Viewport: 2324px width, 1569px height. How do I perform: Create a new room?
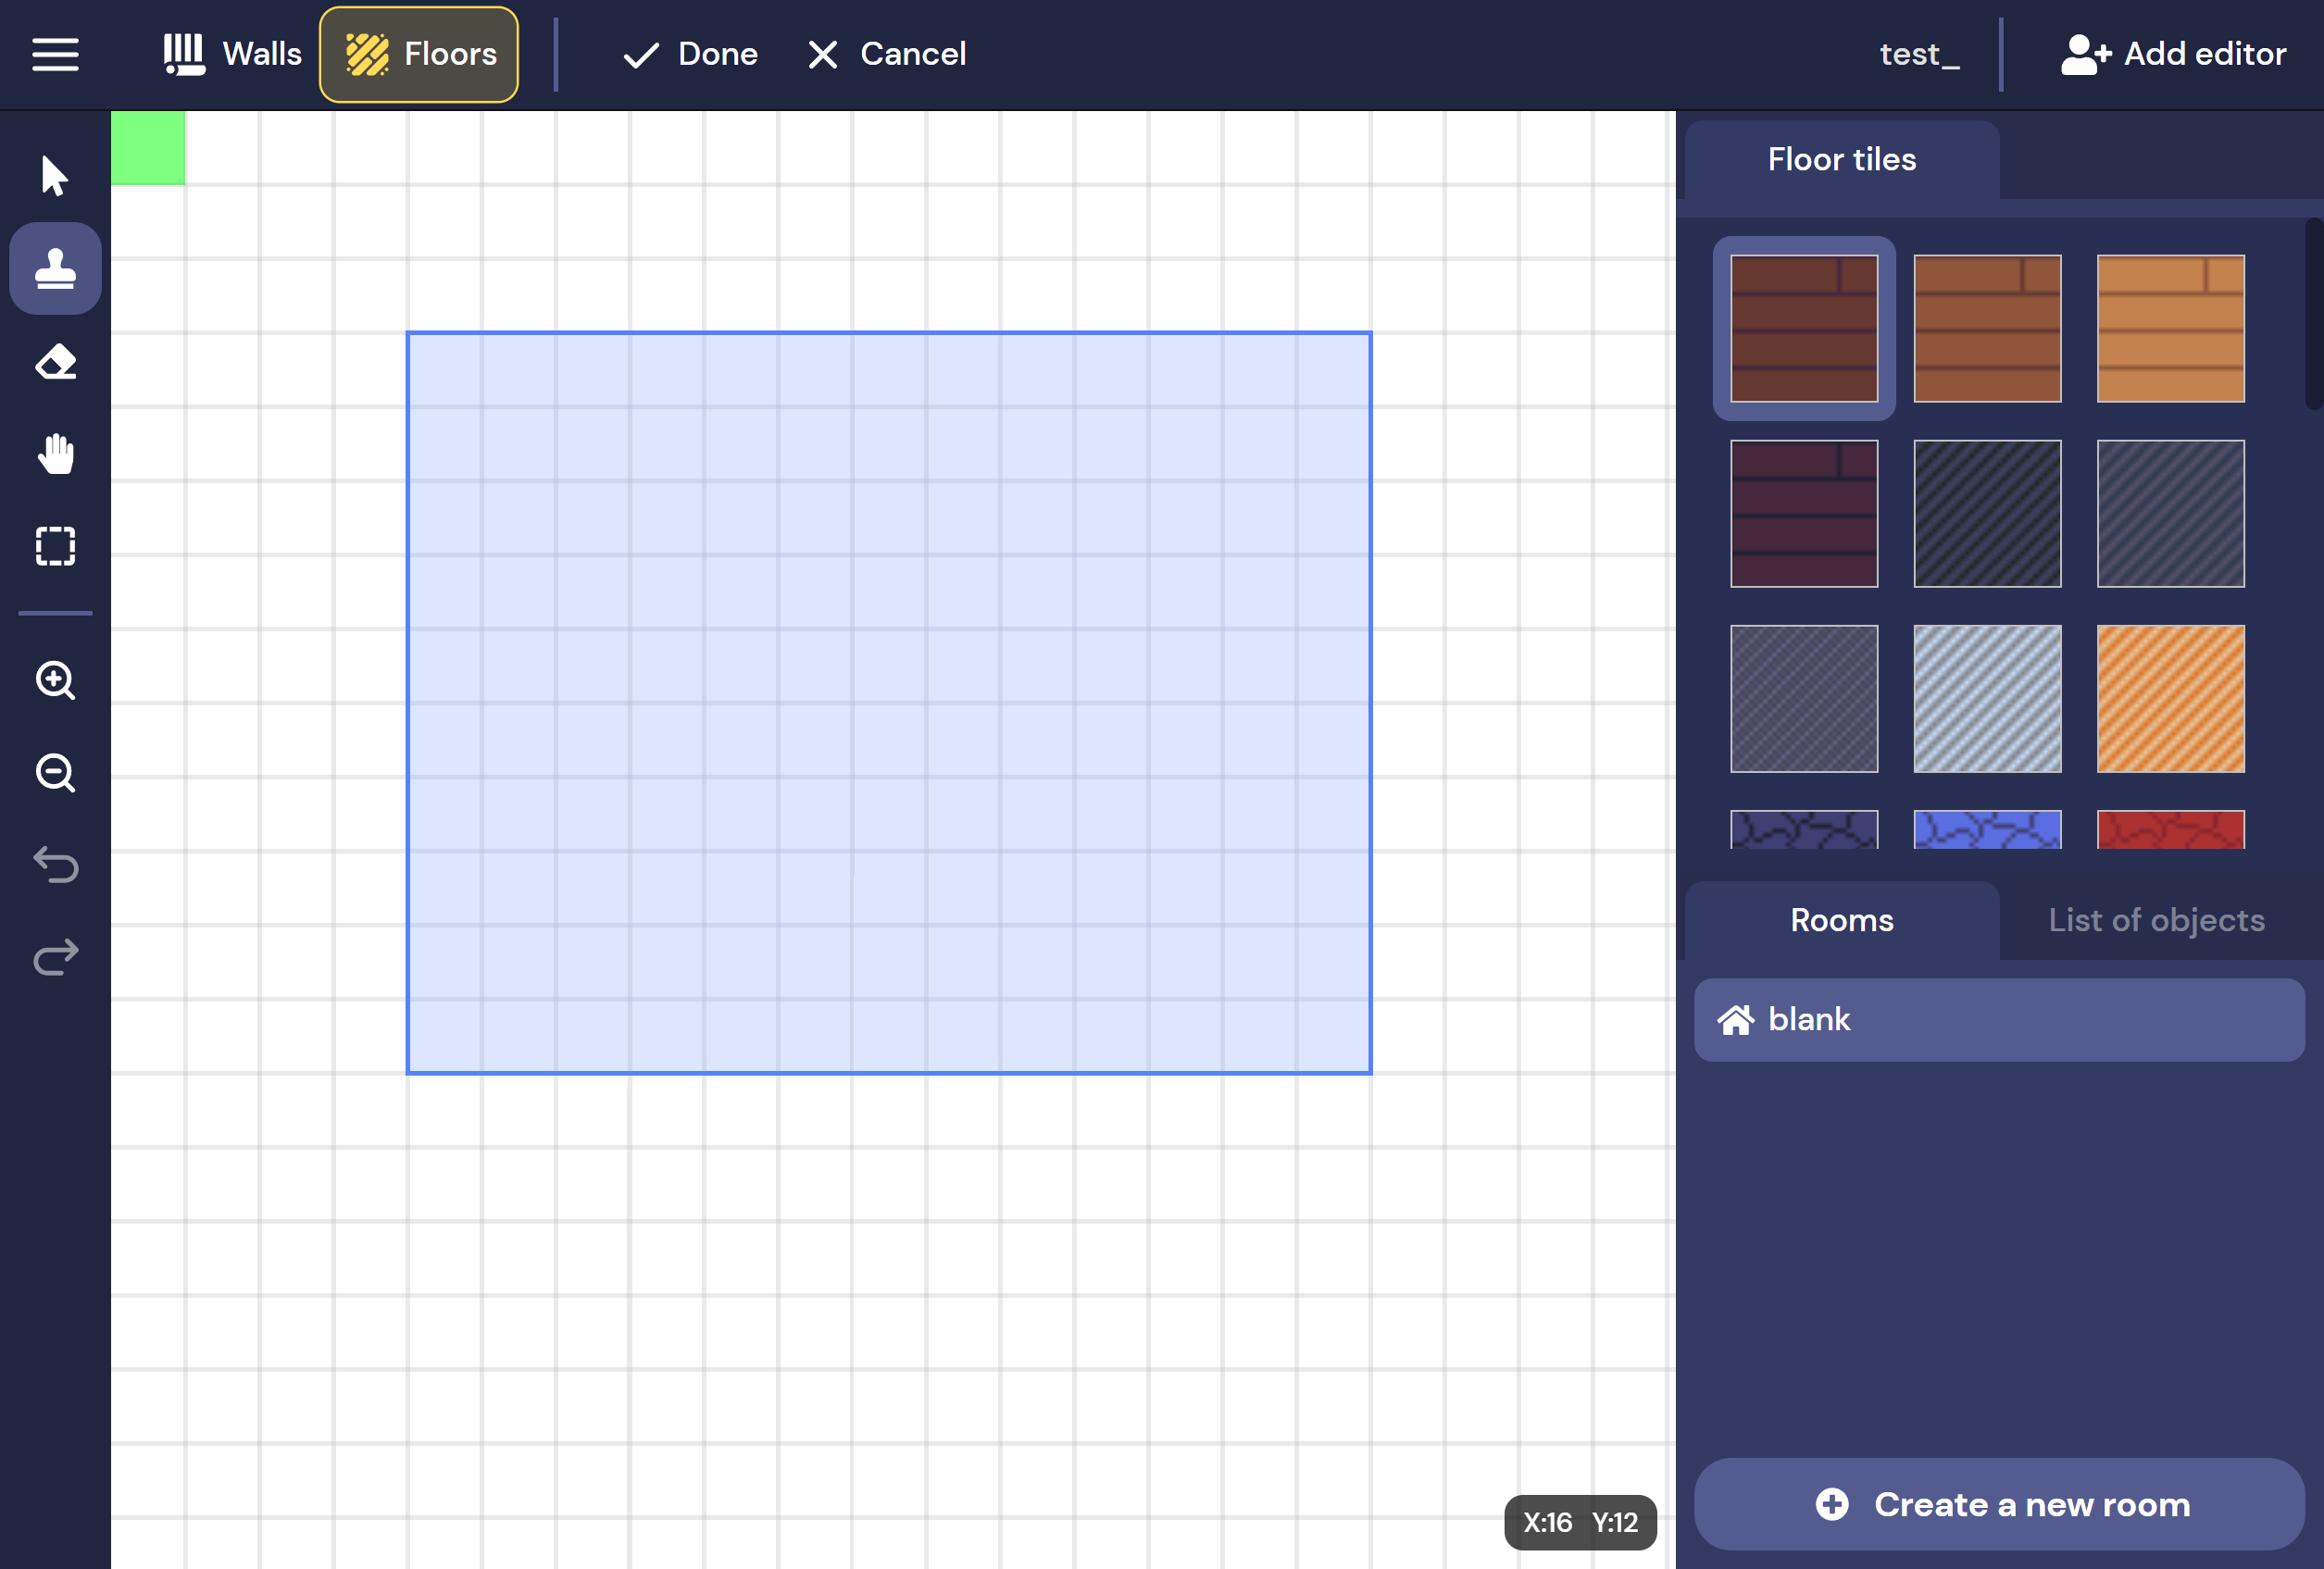[1999, 1504]
